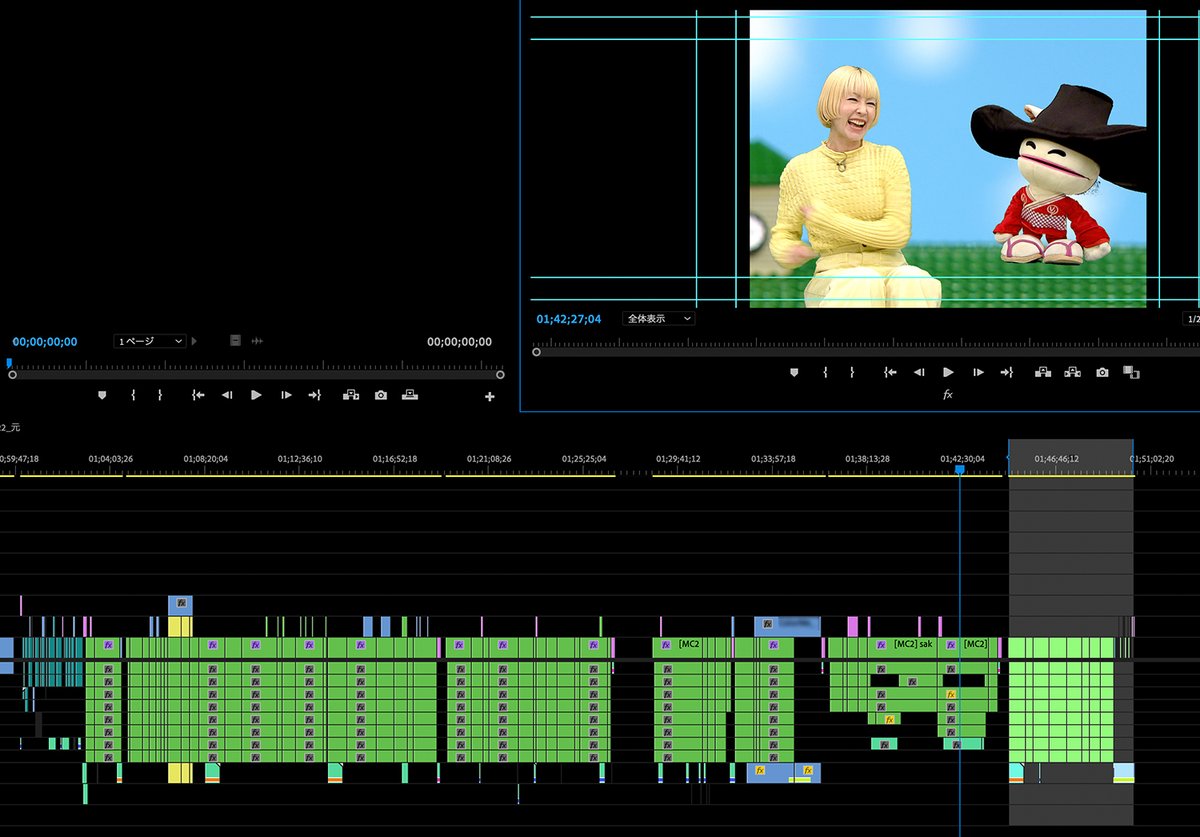Click left handle of Source zoom scroll bar
Viewport: 1200px width, 837px height.
(12, 375)
